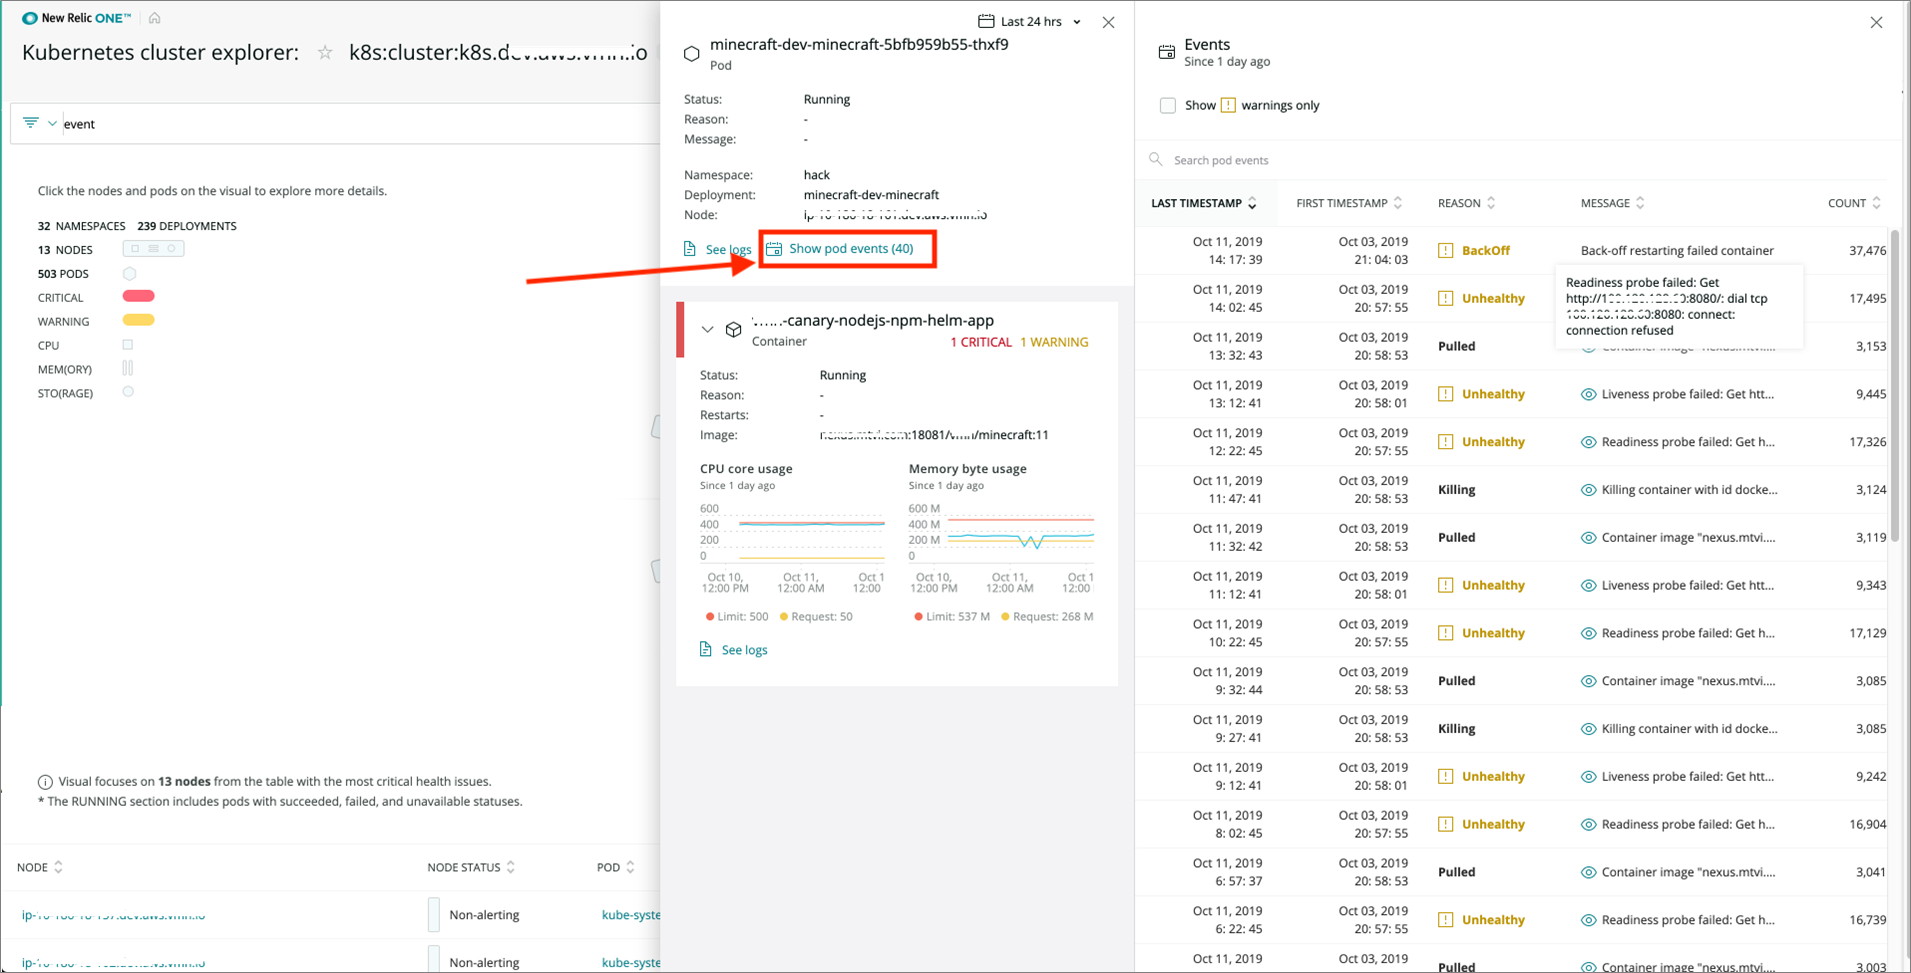Sort events by REASON column
This screenshot has width=1911, height=973.
click(1466, 203)
